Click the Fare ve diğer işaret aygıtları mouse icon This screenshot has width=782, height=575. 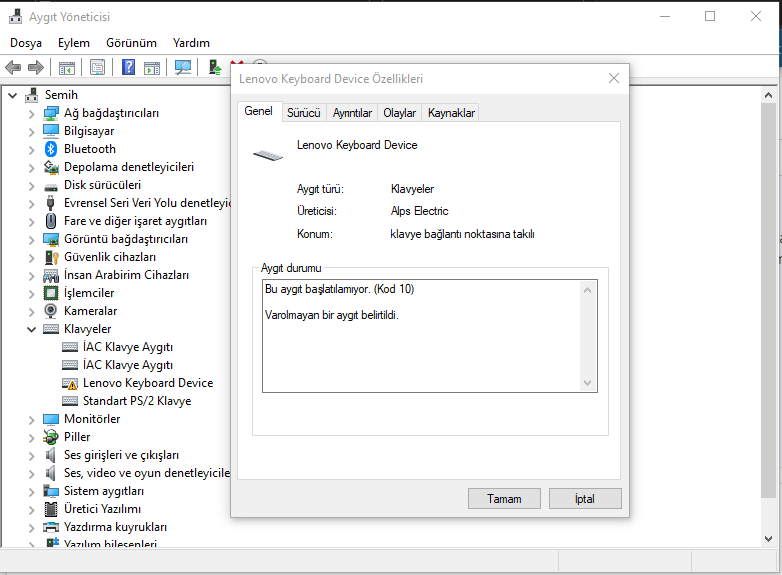51,221
